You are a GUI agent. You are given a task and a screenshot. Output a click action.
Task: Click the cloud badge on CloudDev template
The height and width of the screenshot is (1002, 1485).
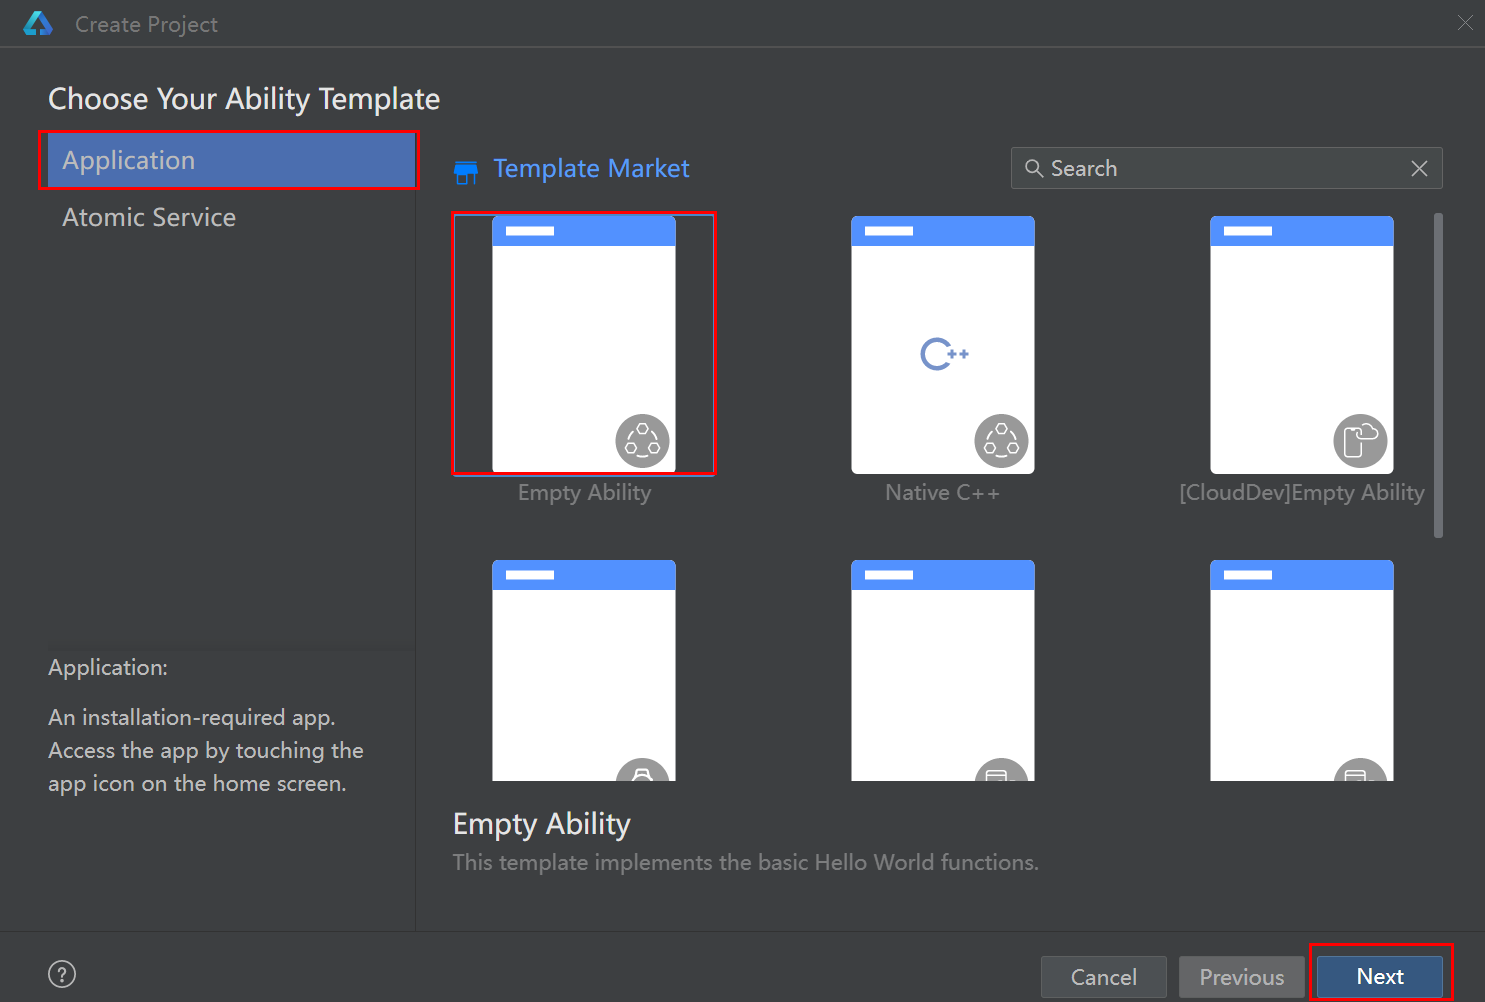[1360, 440]
